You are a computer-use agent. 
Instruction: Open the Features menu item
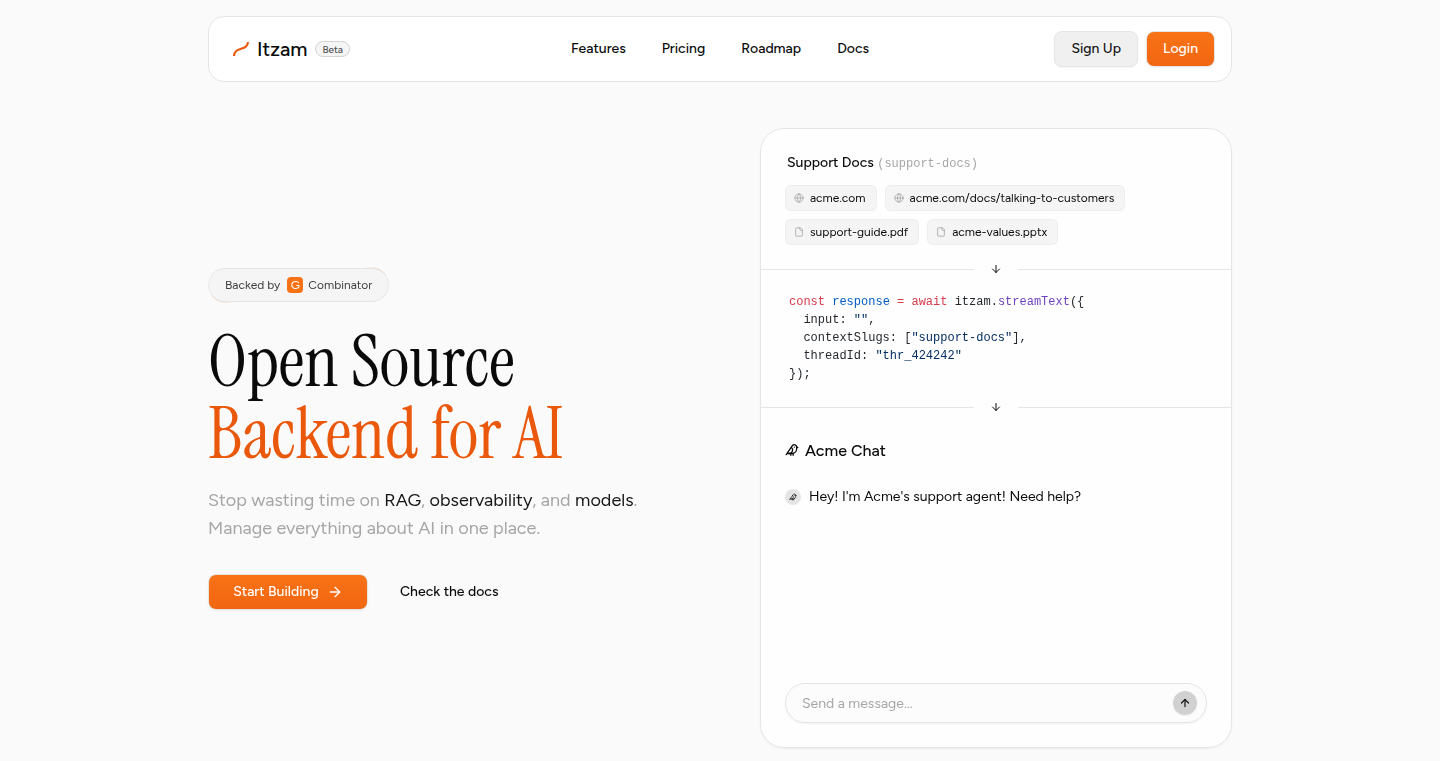598,48
